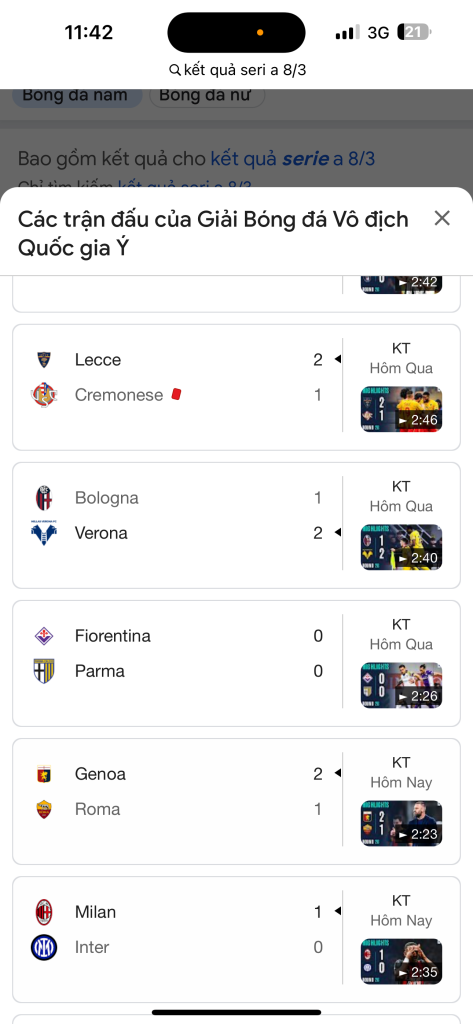
Task: Open the search bar showing "kết quả seri a 8/3"
Action: (237, 70)
